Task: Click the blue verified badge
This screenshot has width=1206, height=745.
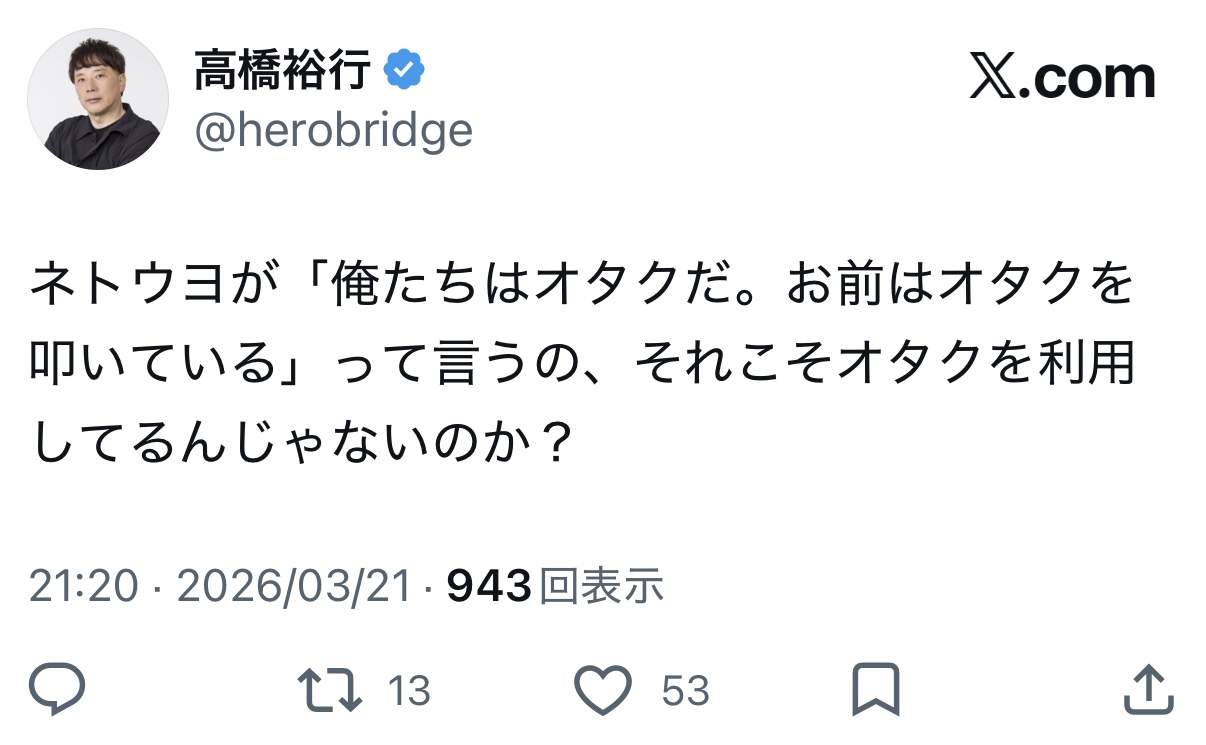Action: pyautogui.click(x=405, y=71)
